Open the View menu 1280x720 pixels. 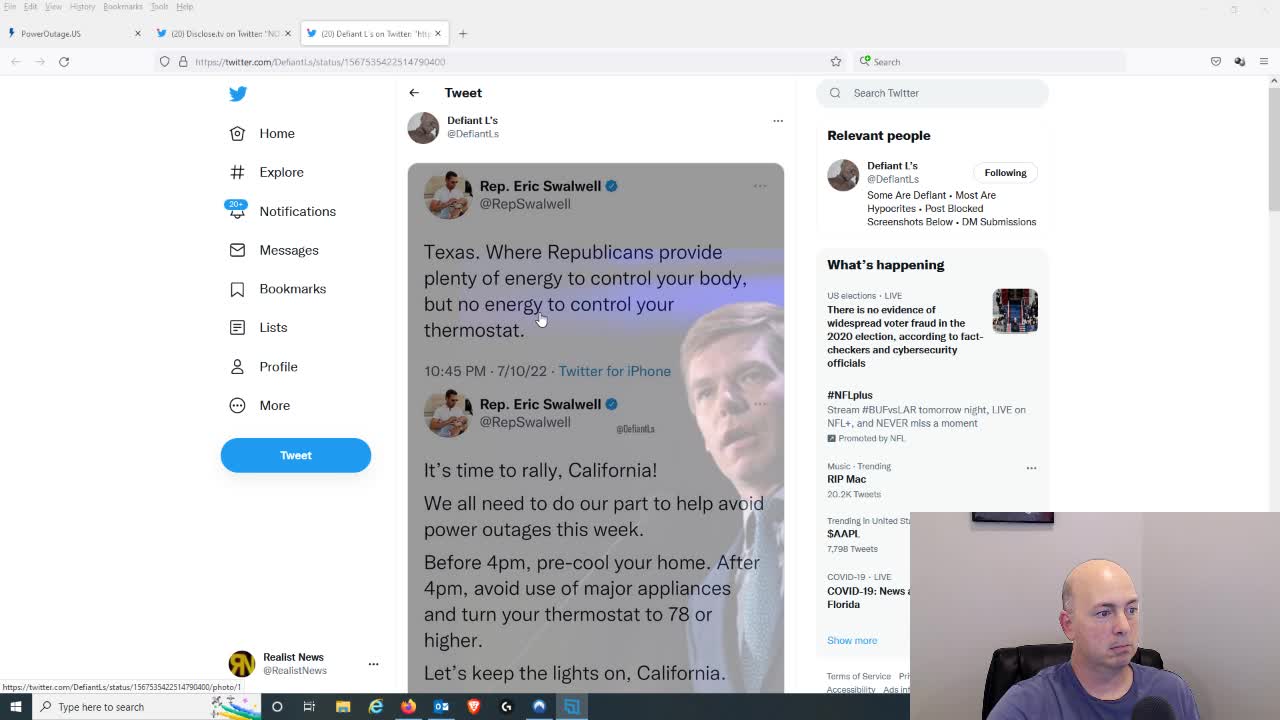coord(53,7)
